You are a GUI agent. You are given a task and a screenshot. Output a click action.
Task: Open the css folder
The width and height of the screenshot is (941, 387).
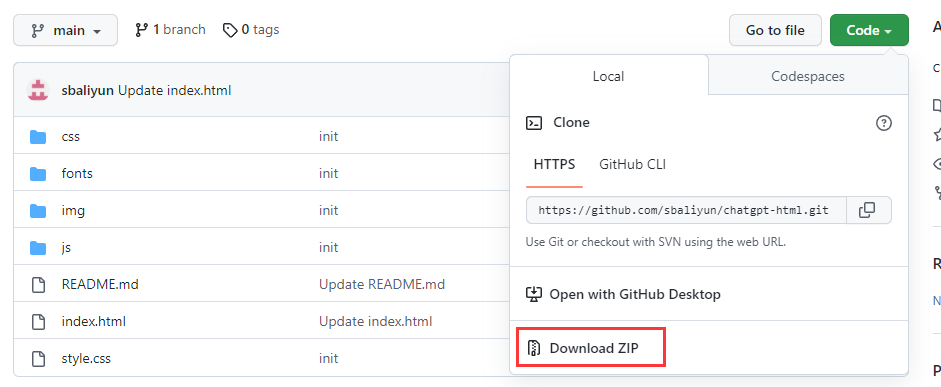71,137
